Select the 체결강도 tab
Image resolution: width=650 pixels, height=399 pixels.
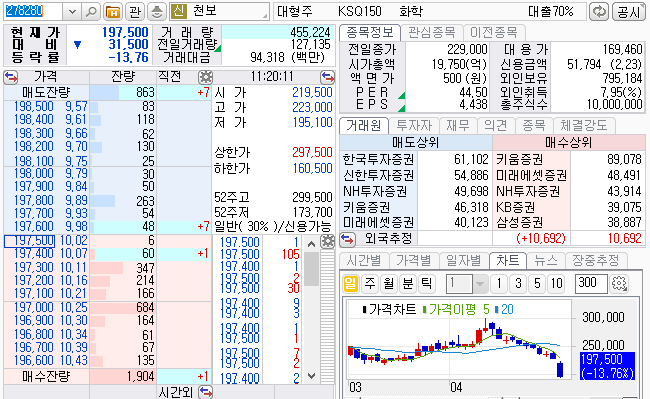[584, 126]
